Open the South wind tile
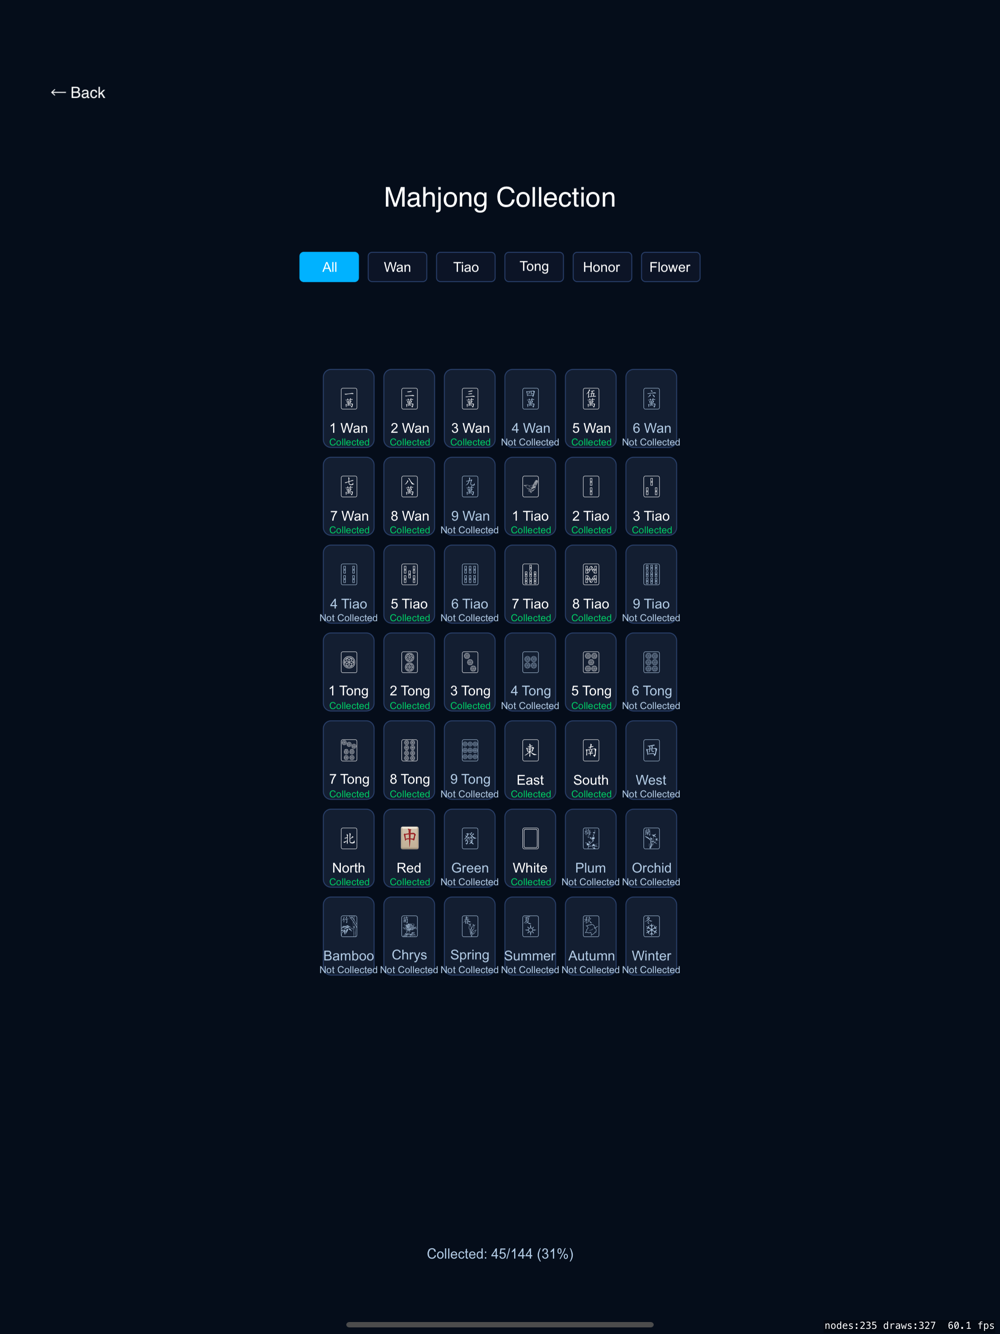Image resolution: width=1000 pixels, height=1334 pixels. coord(591,761)
